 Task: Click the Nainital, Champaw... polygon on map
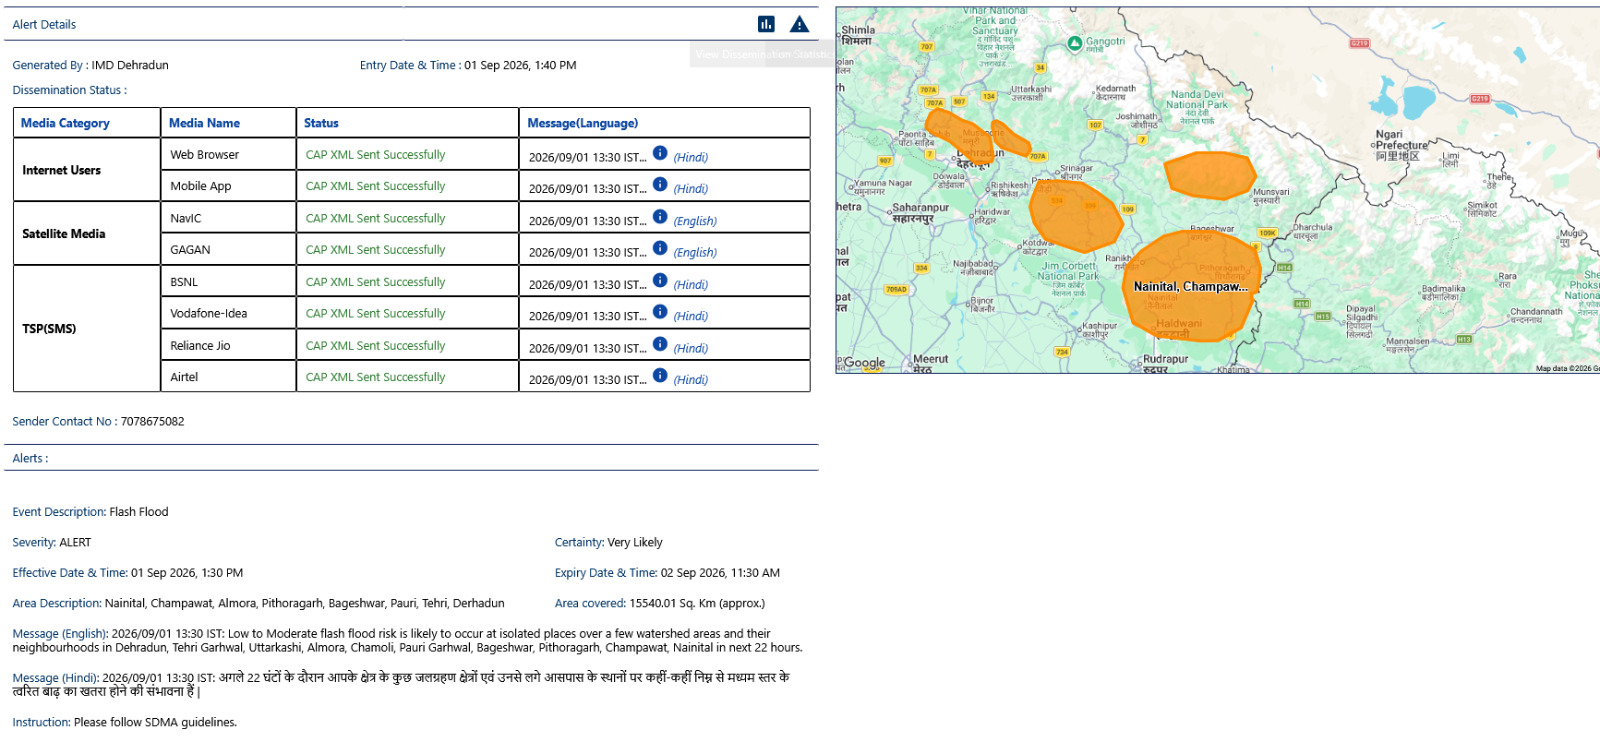1191,287
